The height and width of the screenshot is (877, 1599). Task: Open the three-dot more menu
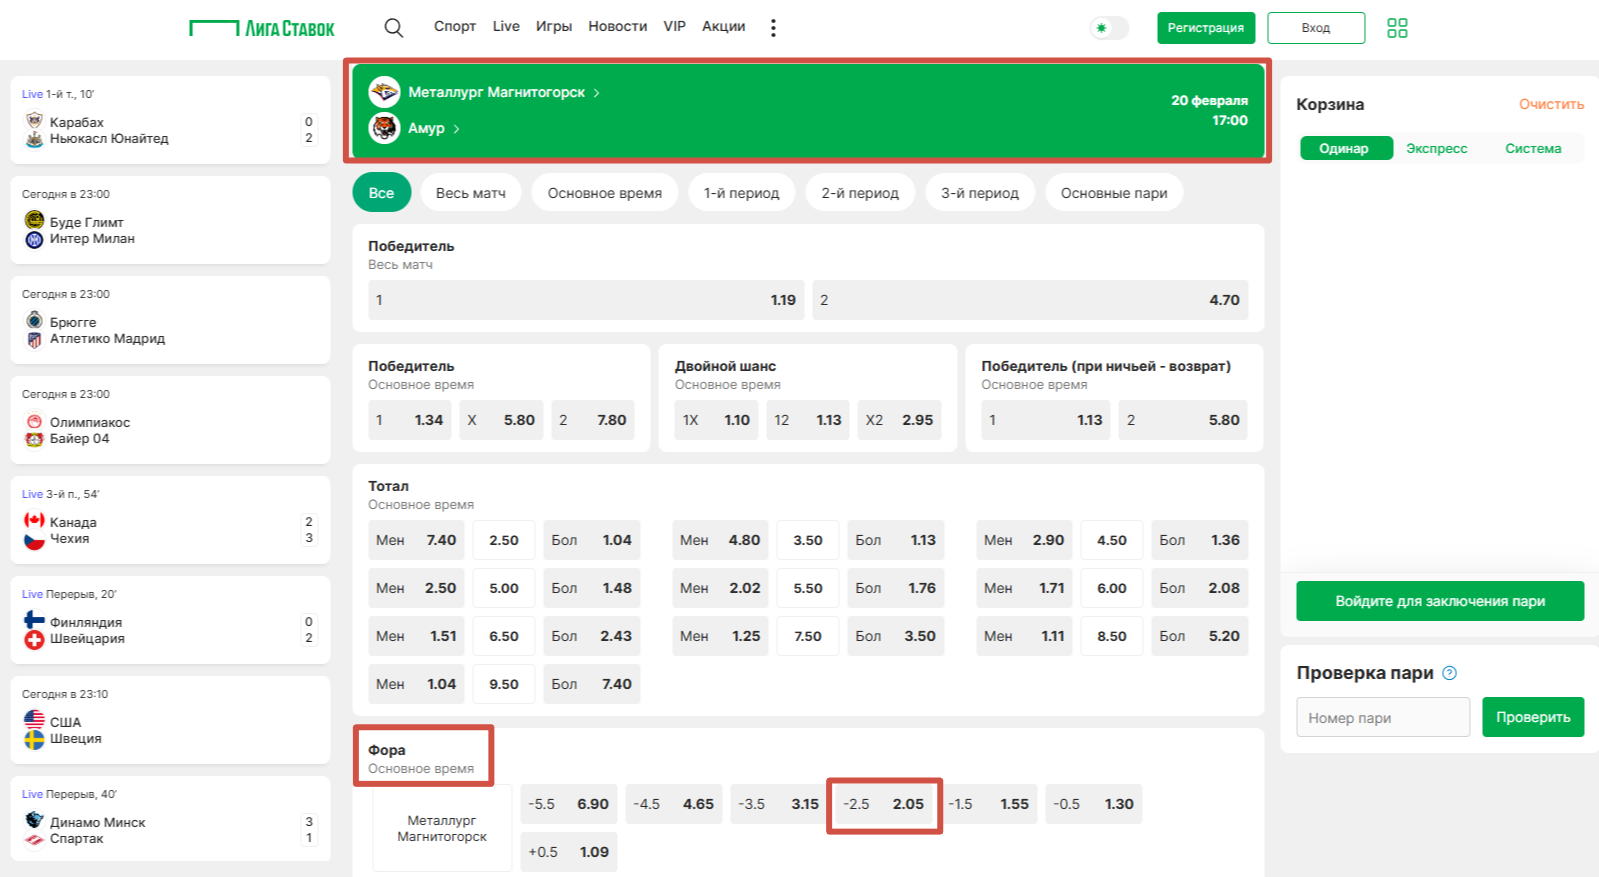[x=773, y=28]
